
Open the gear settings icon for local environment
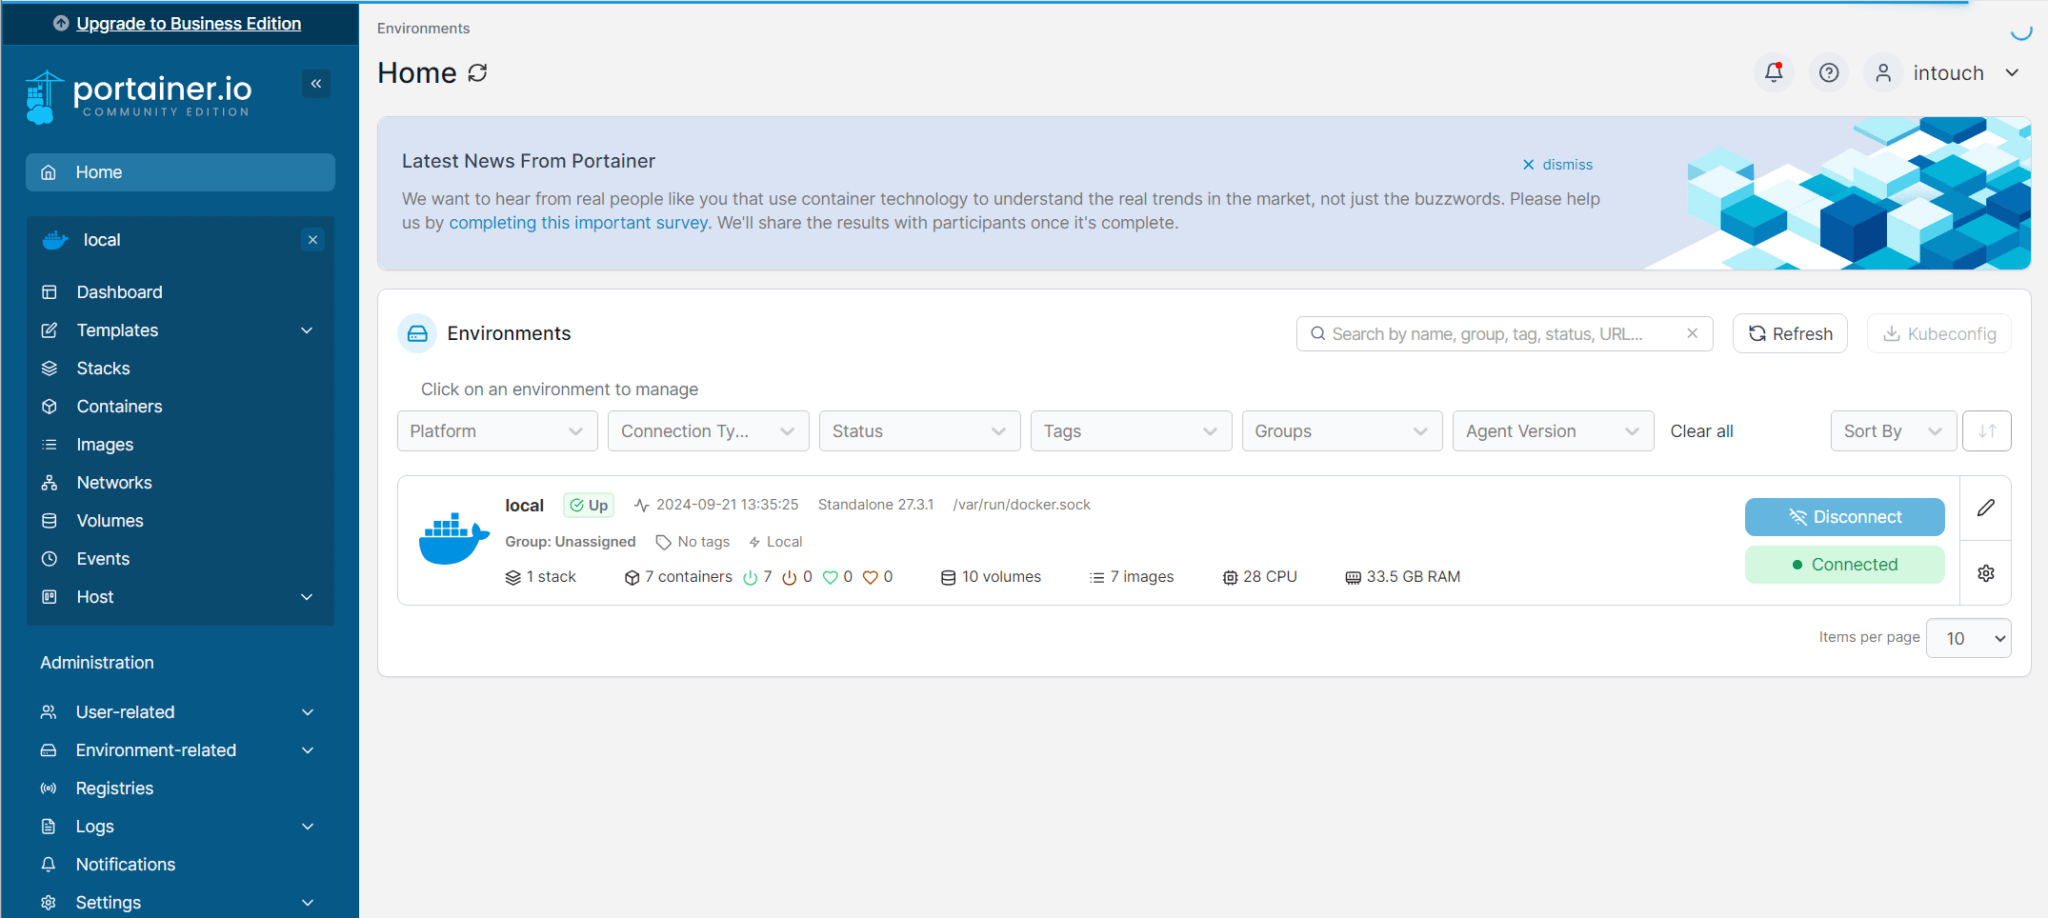tap(1985, 573)
